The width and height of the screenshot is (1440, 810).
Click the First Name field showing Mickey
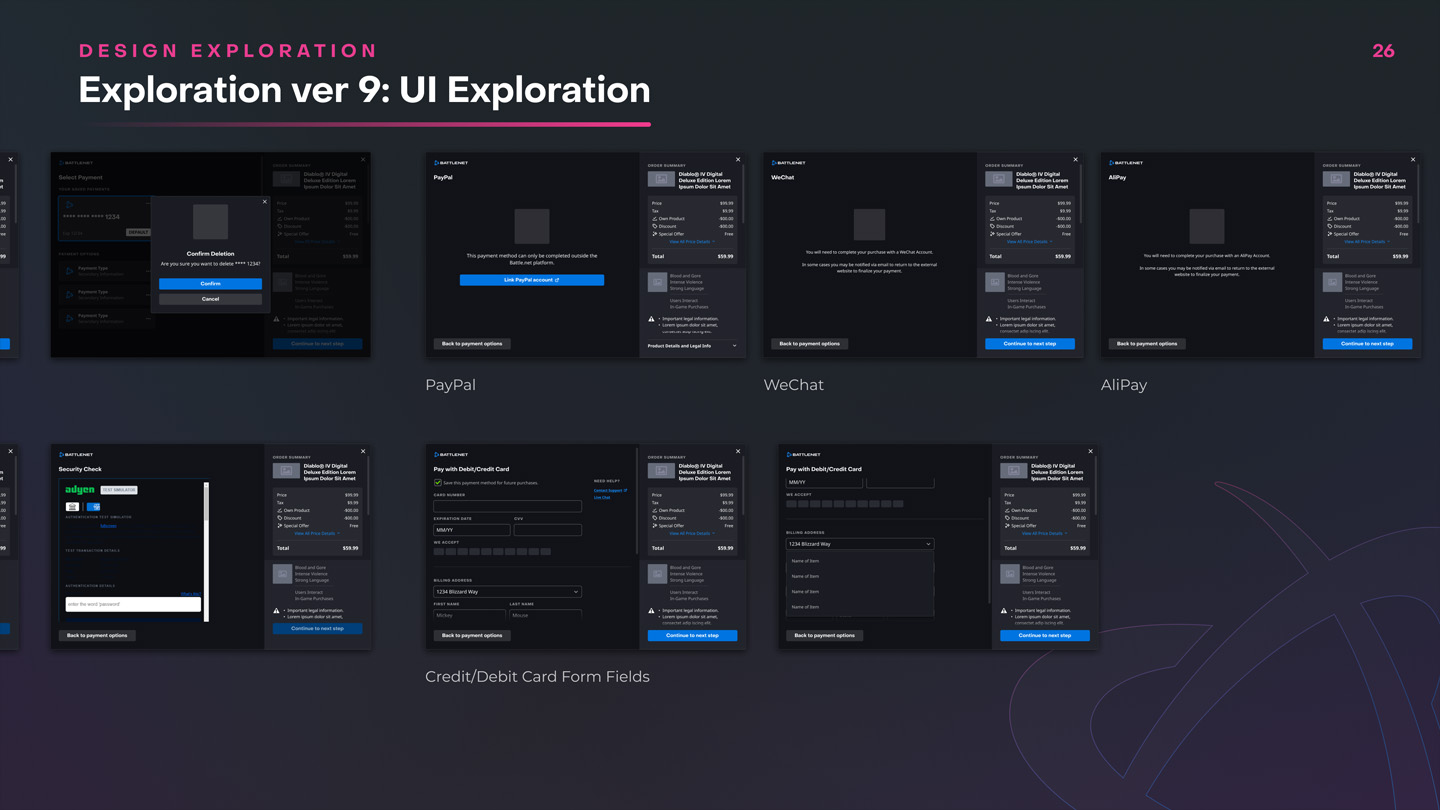469,615
